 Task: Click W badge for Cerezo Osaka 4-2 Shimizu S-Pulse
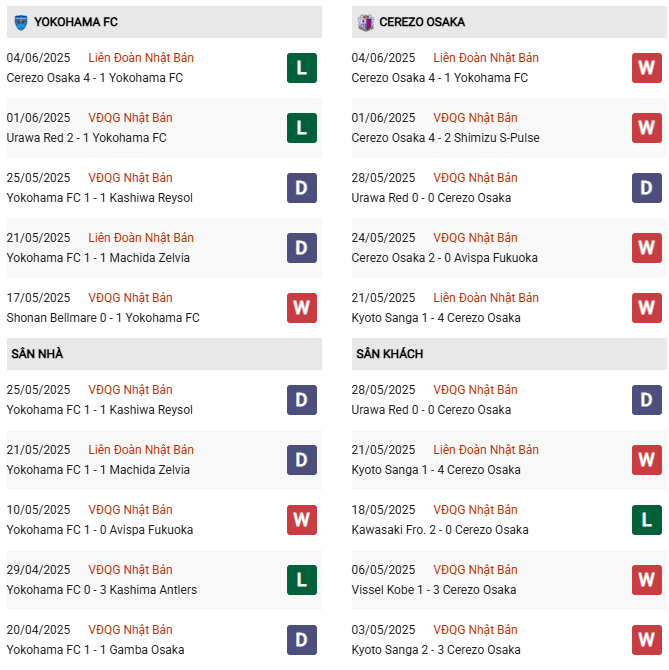click(x=646, y=128)
